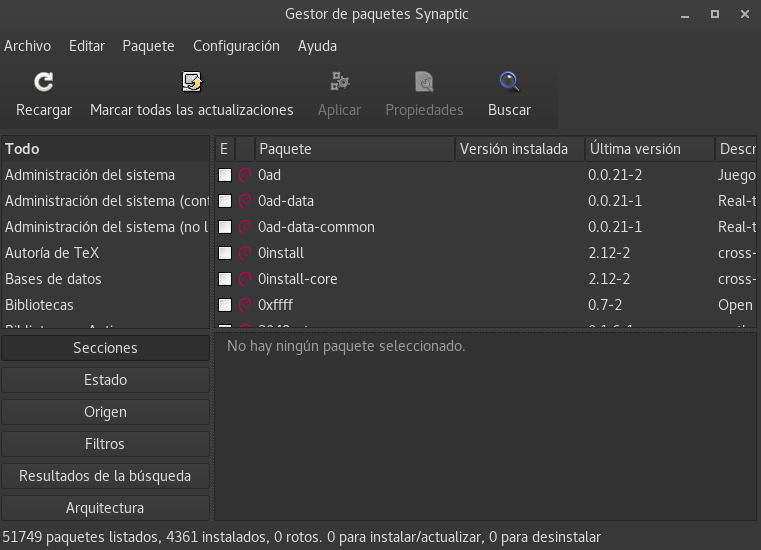Click Debian swirl icon for 0xffff
Viewport: 761px width, 550px height.
[x=245, y=305]
